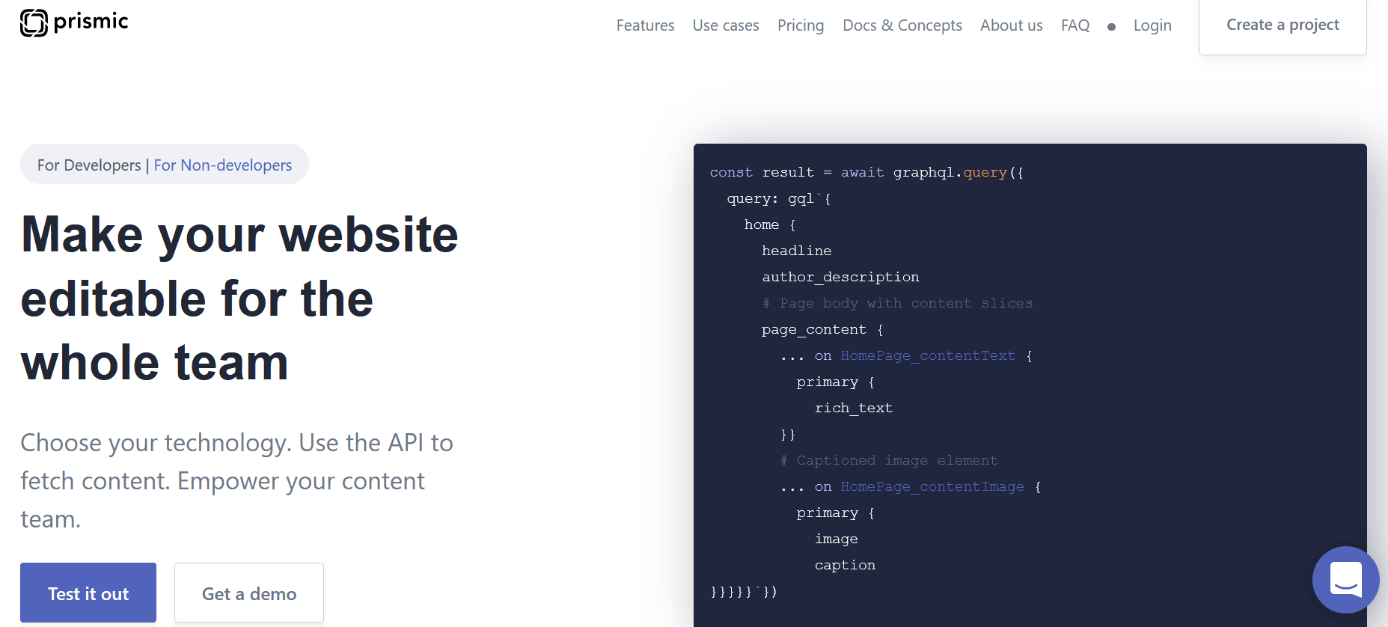This screenshot has width=1388, height=627.
Task: Switch to the For Non-developers view
Action: (223, 165)
